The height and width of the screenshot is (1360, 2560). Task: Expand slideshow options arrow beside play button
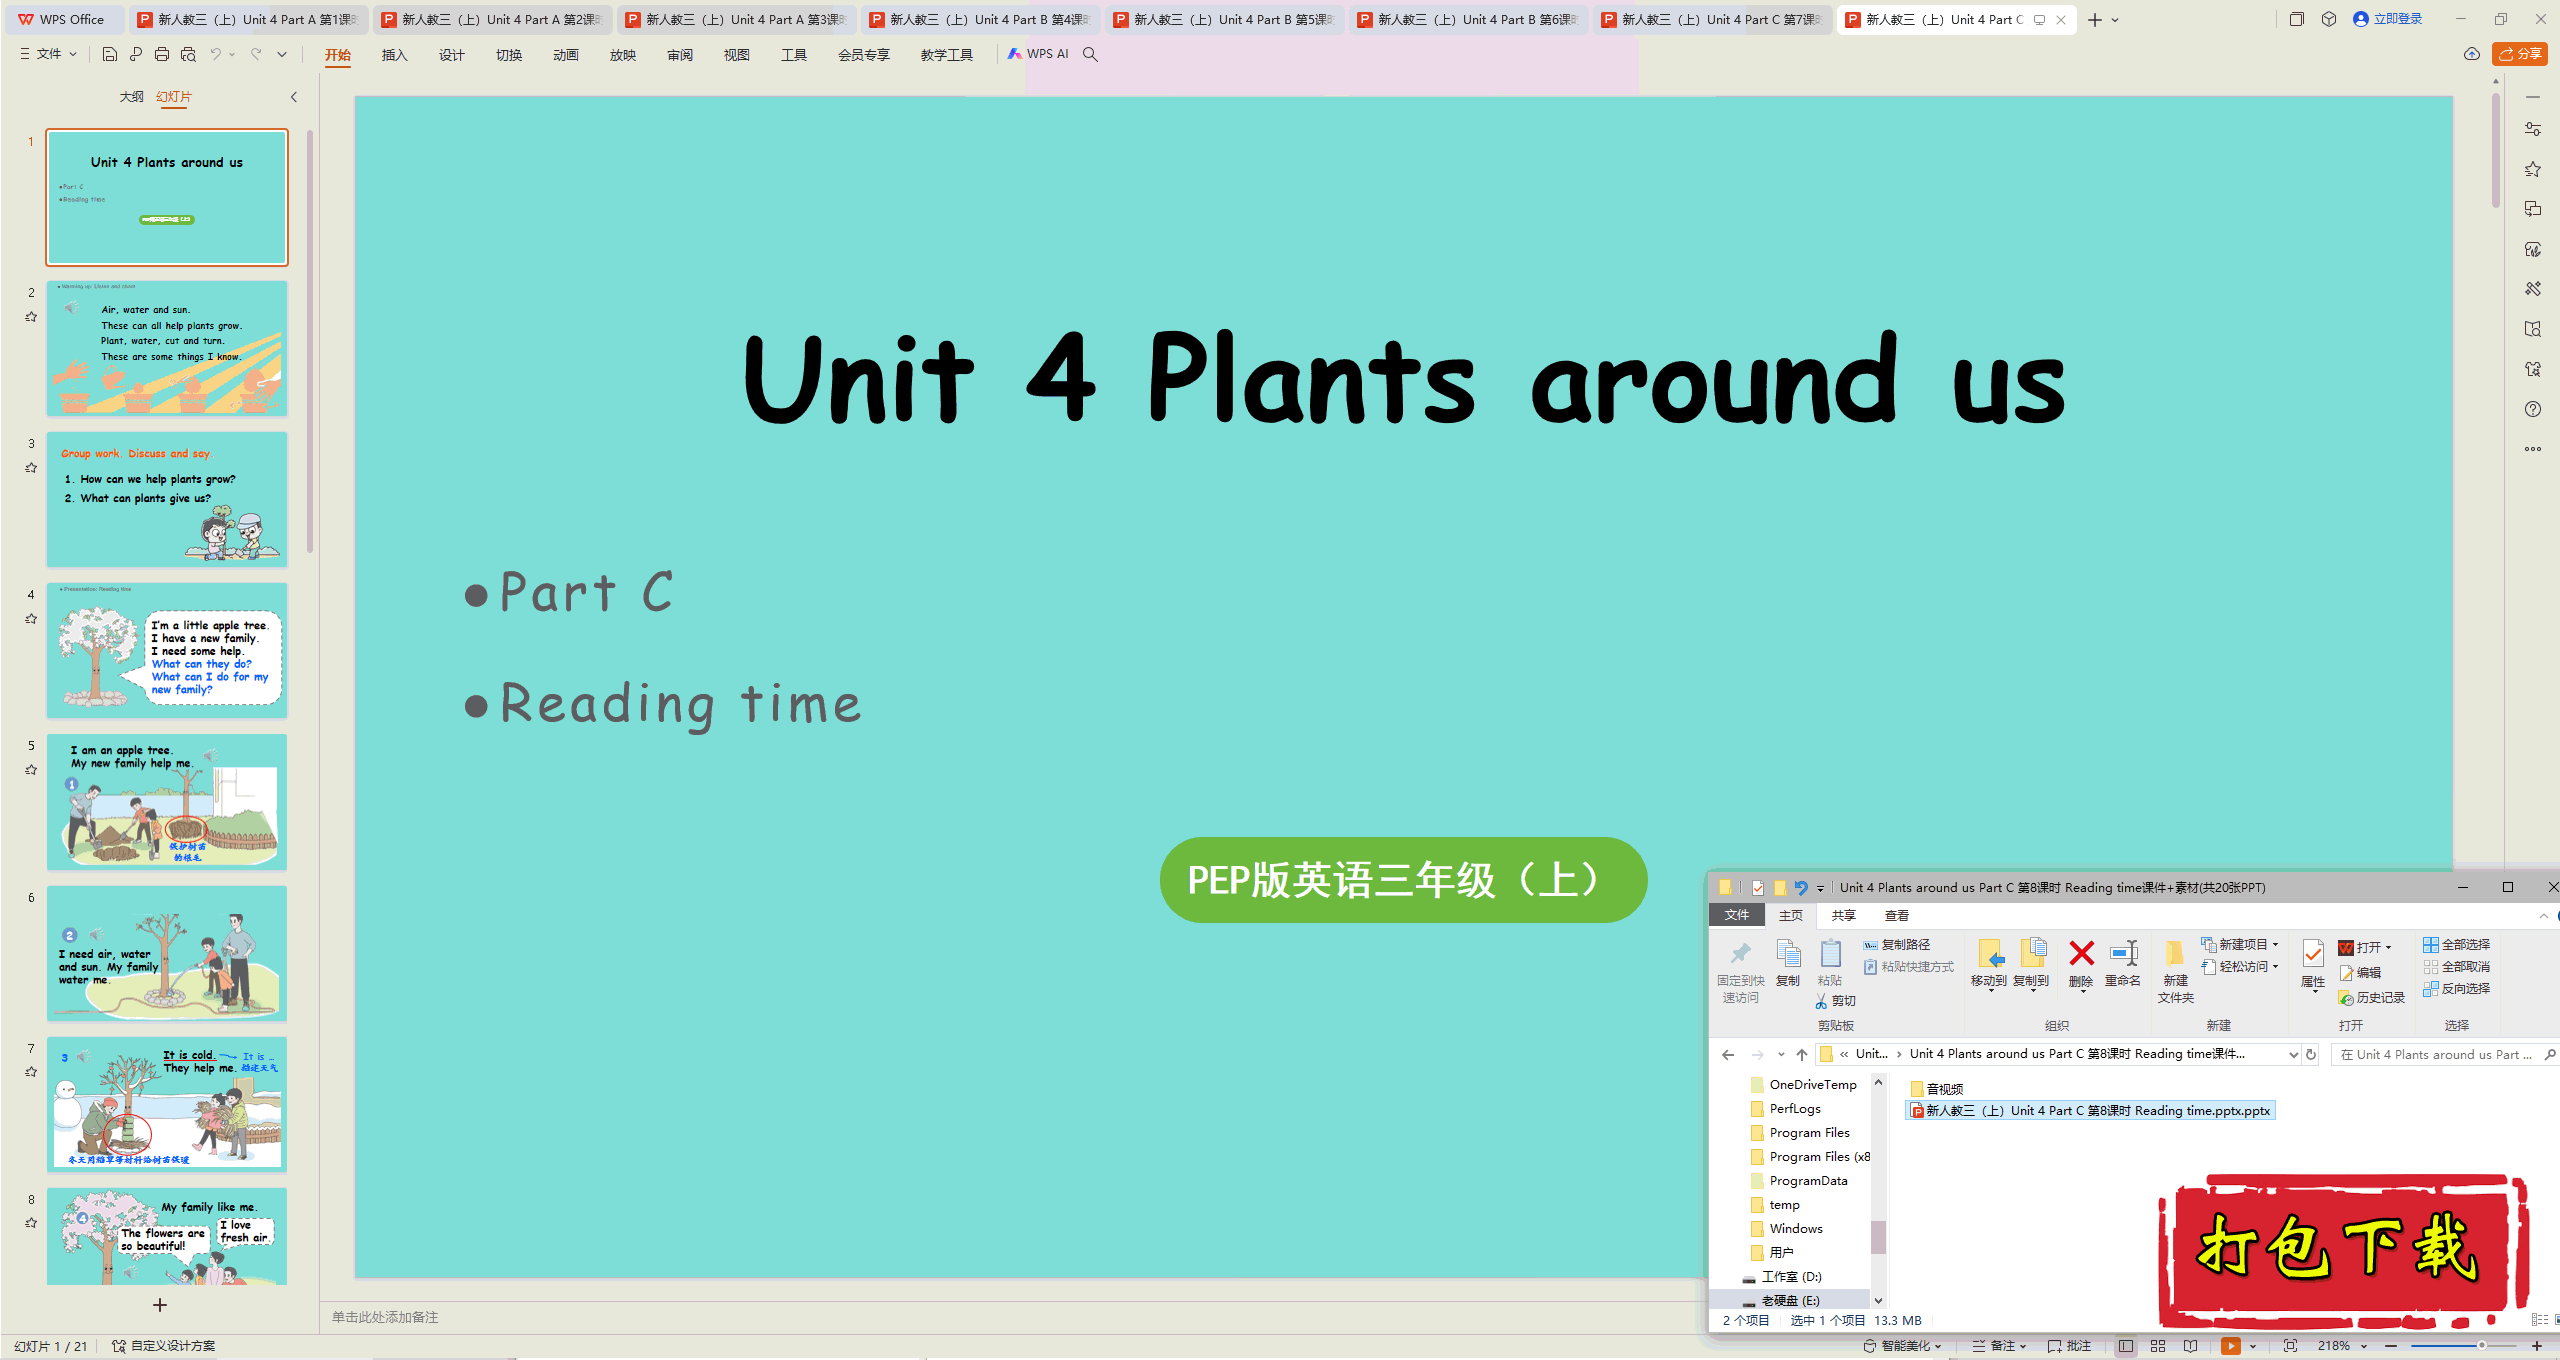pyautogui.click(x=2253, y=1346)
